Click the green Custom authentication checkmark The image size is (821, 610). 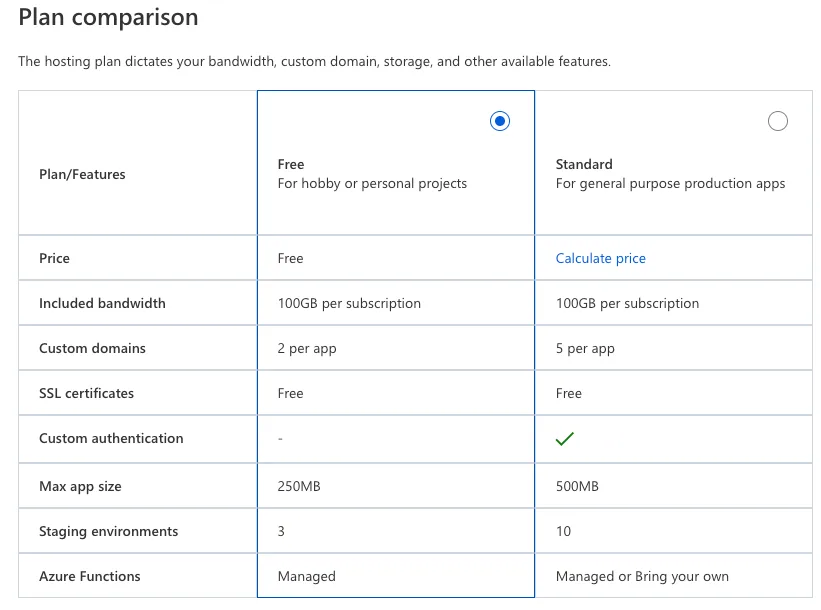pyautogui.click(x=565, y=438)
